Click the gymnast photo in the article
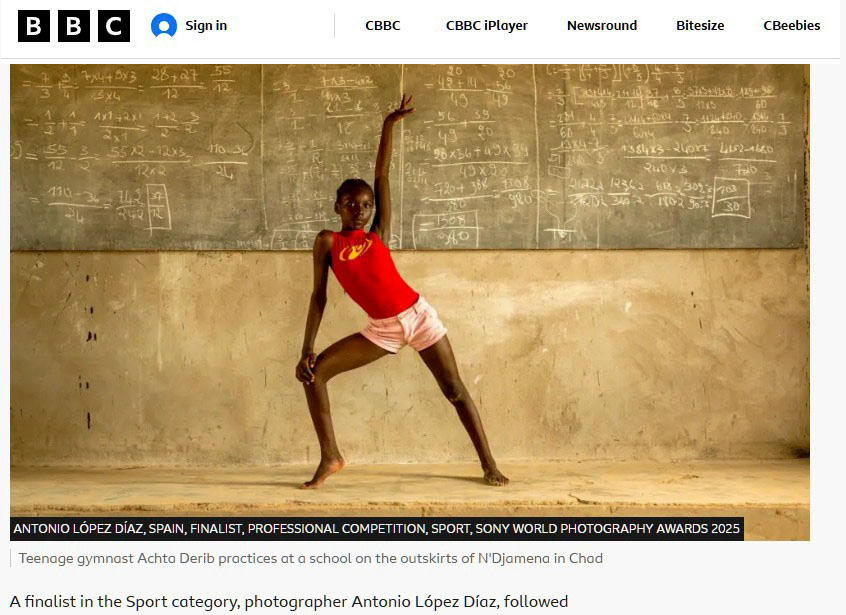 point(410,302)
